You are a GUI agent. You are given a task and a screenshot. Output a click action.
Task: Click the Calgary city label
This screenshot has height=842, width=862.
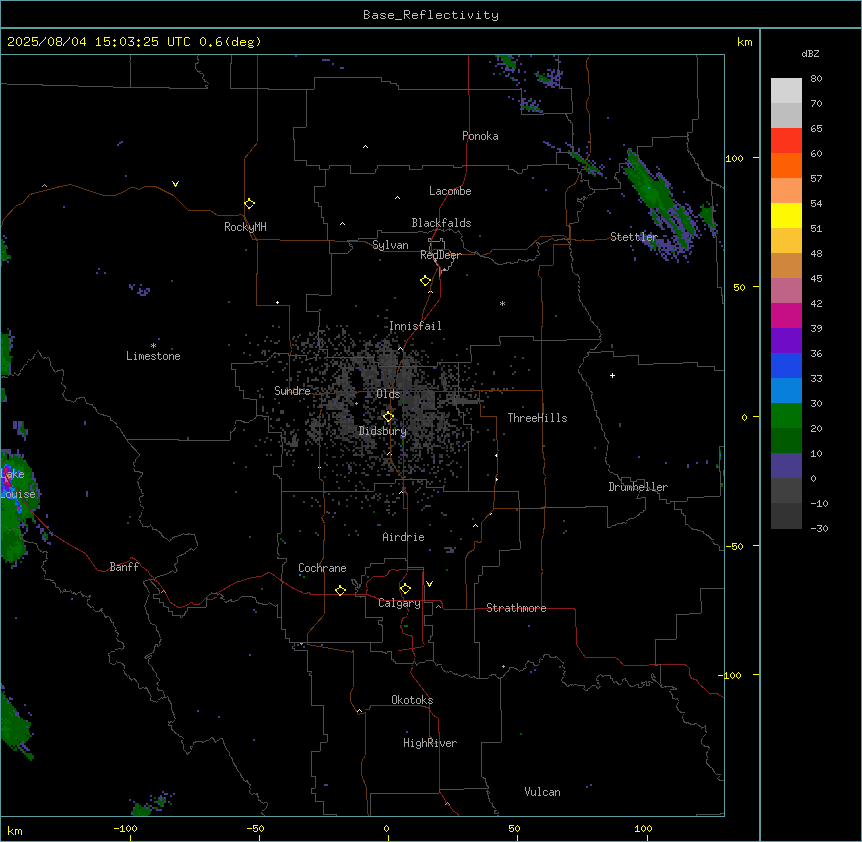coord(399,603)
